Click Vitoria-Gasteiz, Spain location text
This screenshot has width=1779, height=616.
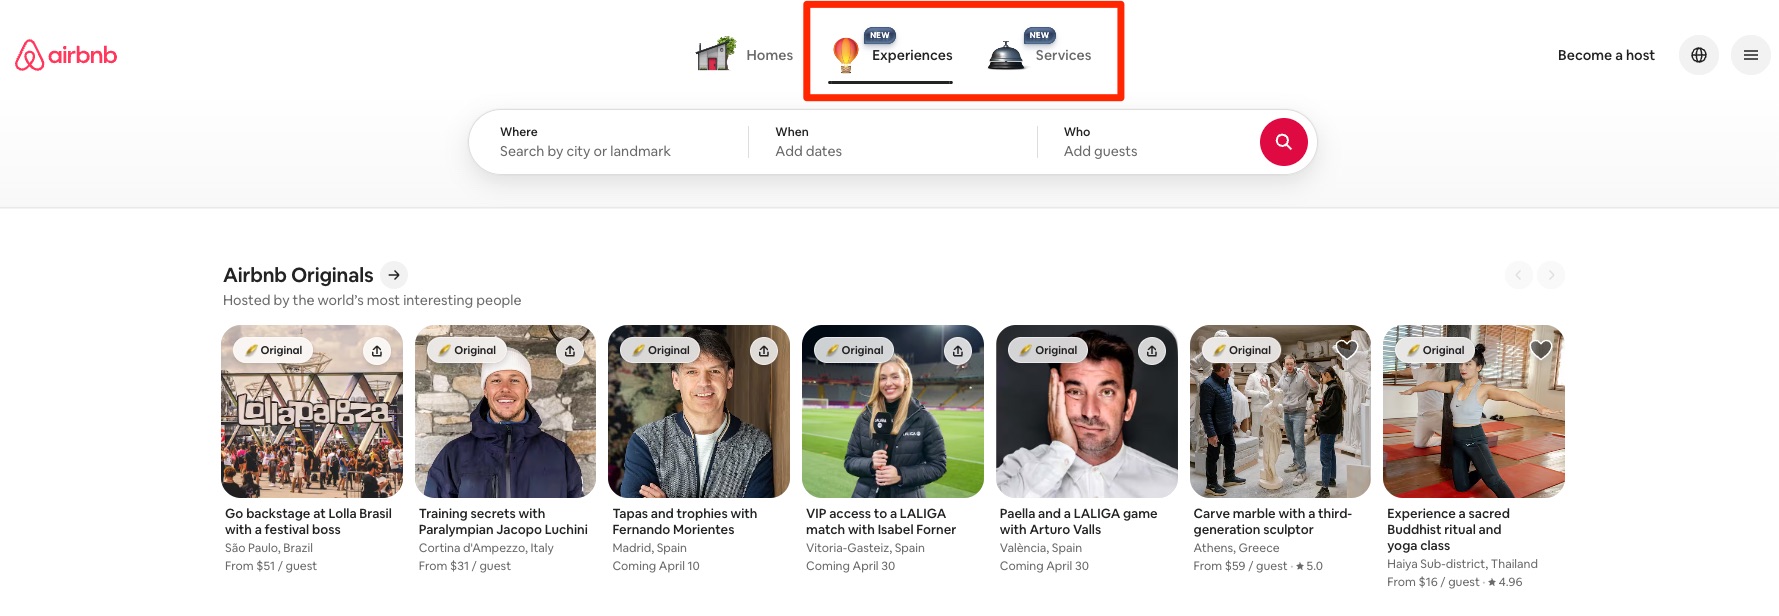(865, 548)
